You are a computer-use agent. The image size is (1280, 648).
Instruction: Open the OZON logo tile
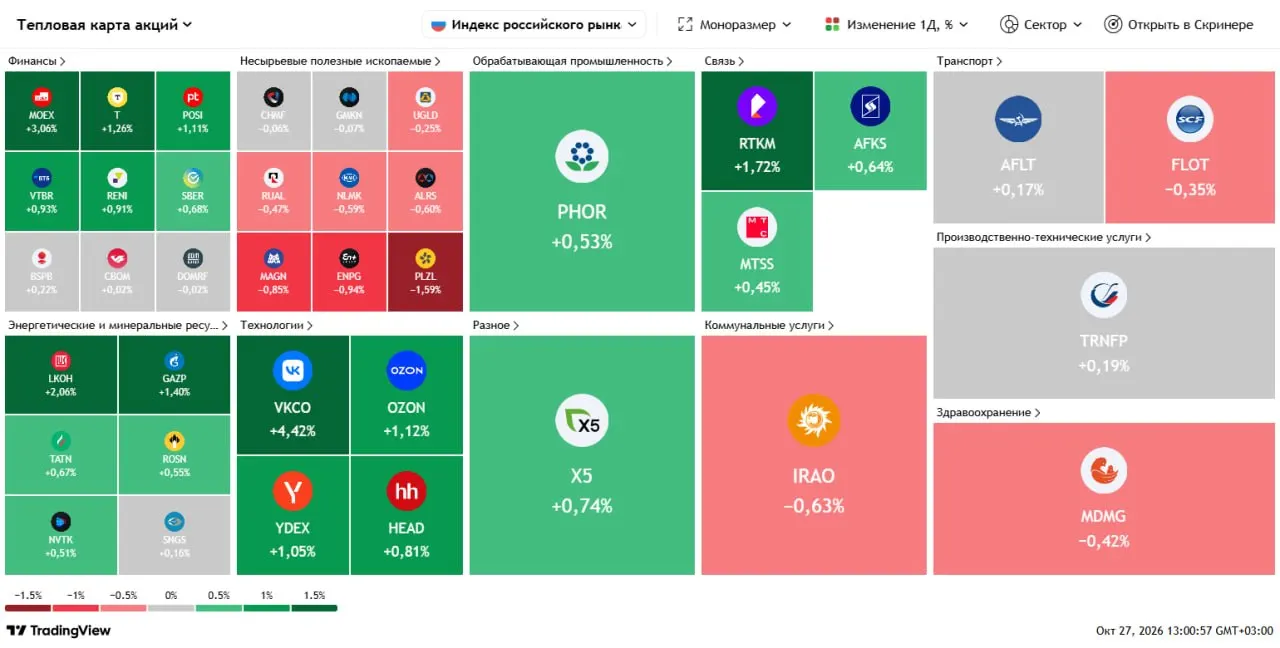point(407,371)
